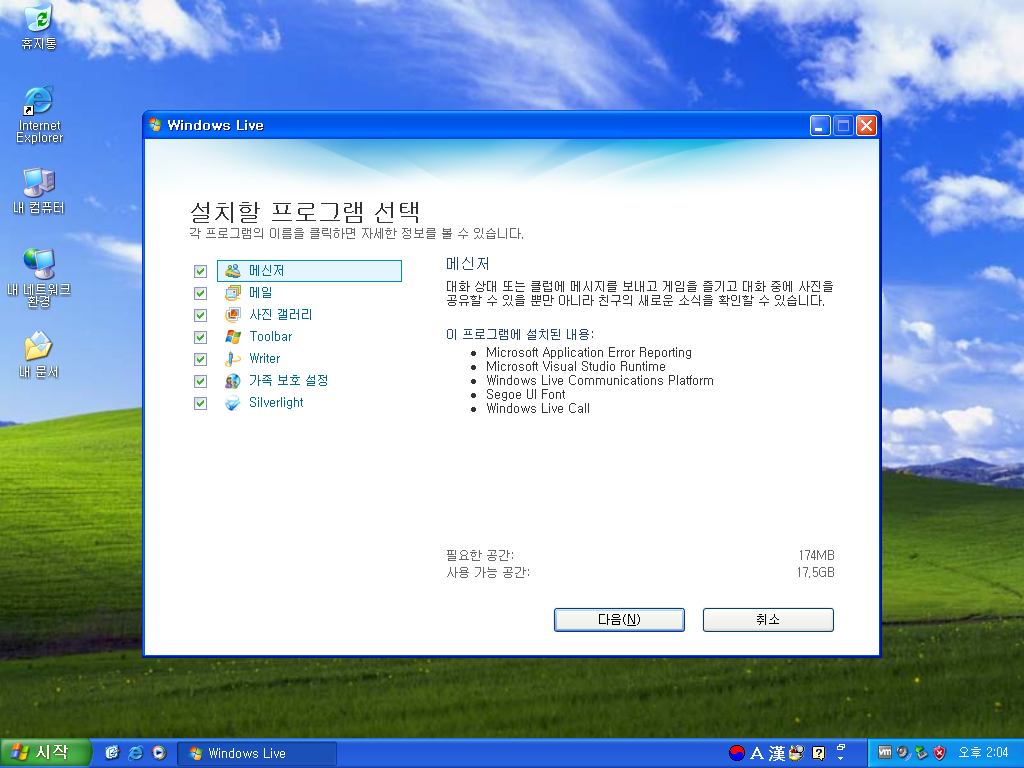
Task: Toggle the 사진 갤러리 checkbox
Action: click(x=200, y=315)
